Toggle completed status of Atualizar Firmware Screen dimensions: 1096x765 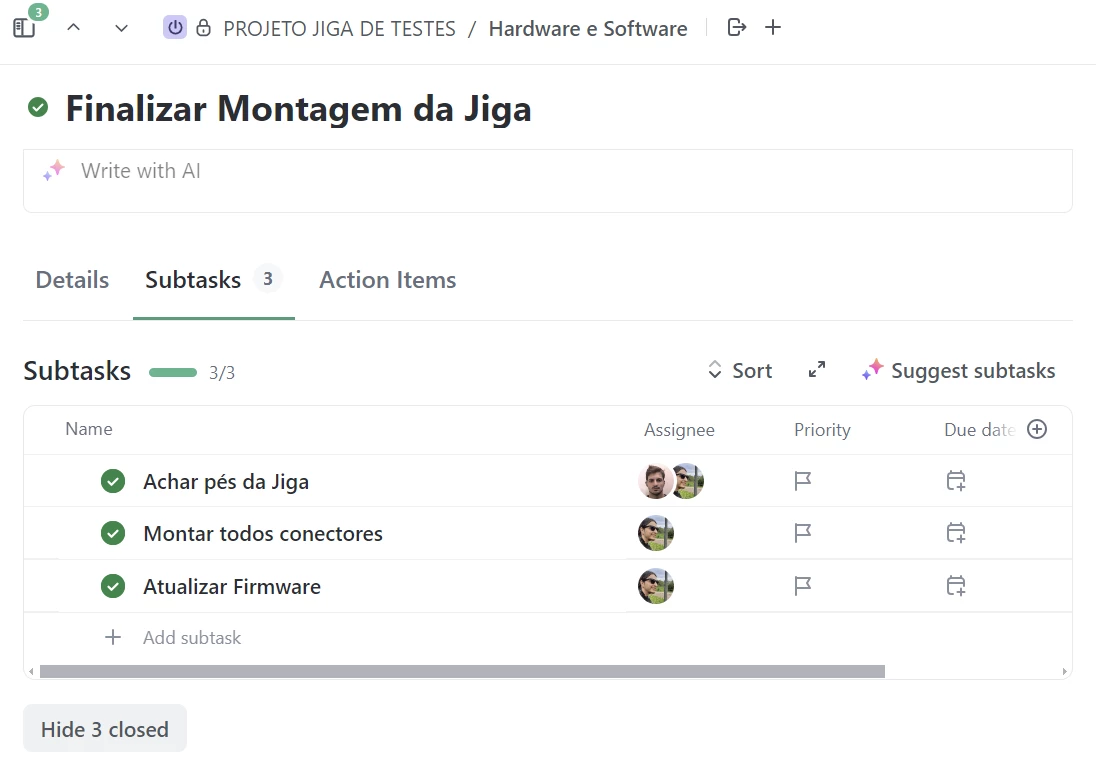click(113, 586)
